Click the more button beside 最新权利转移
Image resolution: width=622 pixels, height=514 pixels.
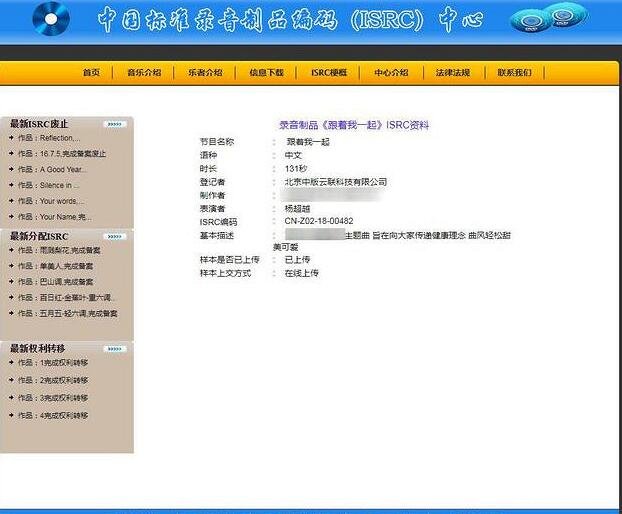(115, 348)
